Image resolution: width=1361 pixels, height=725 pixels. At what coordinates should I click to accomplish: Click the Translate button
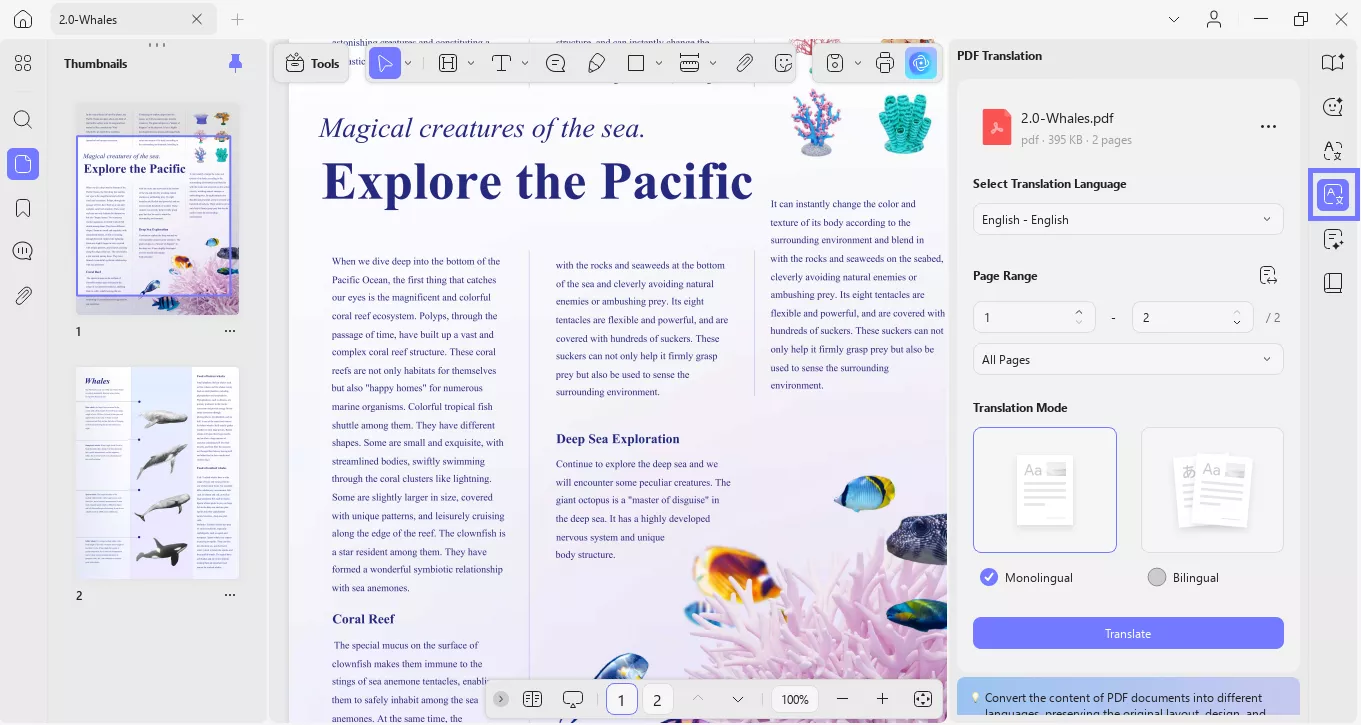pyautogui.click(x=1127, y=633)
